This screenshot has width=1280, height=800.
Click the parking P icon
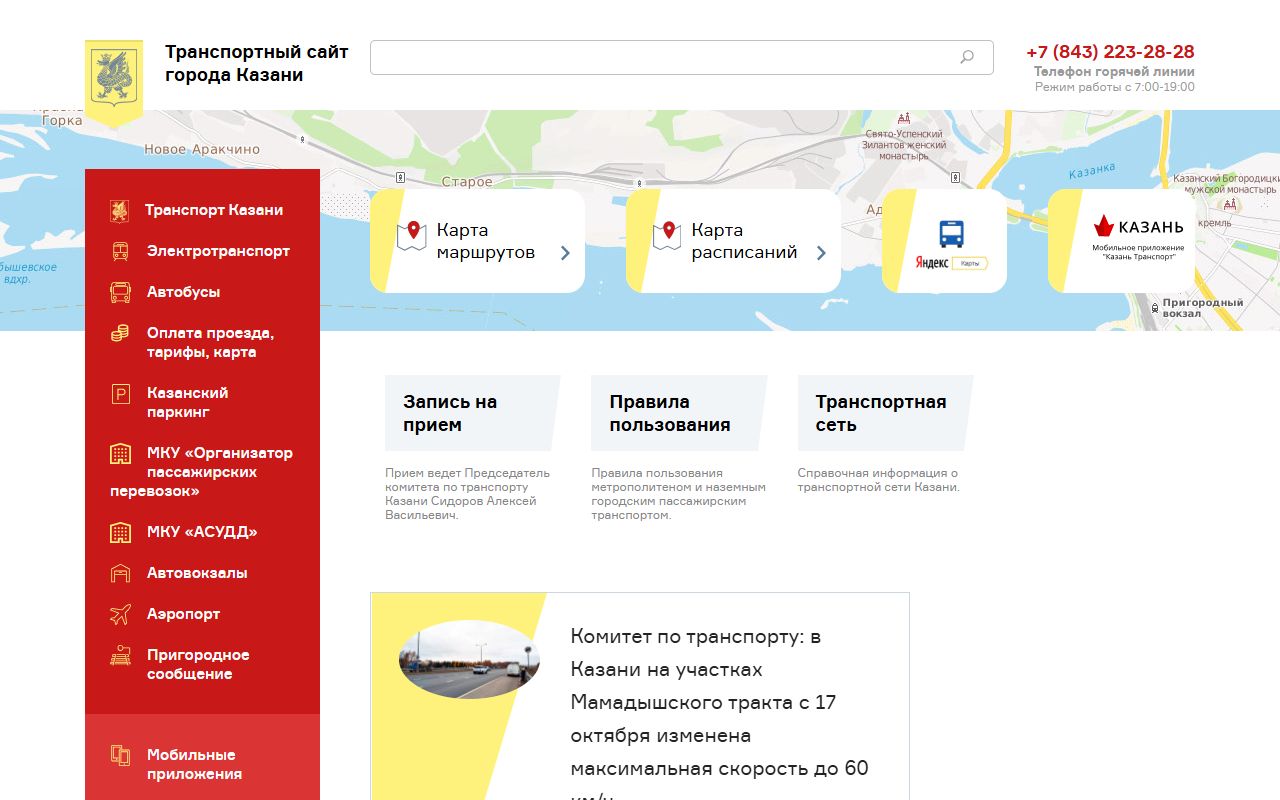coord(120,393)
